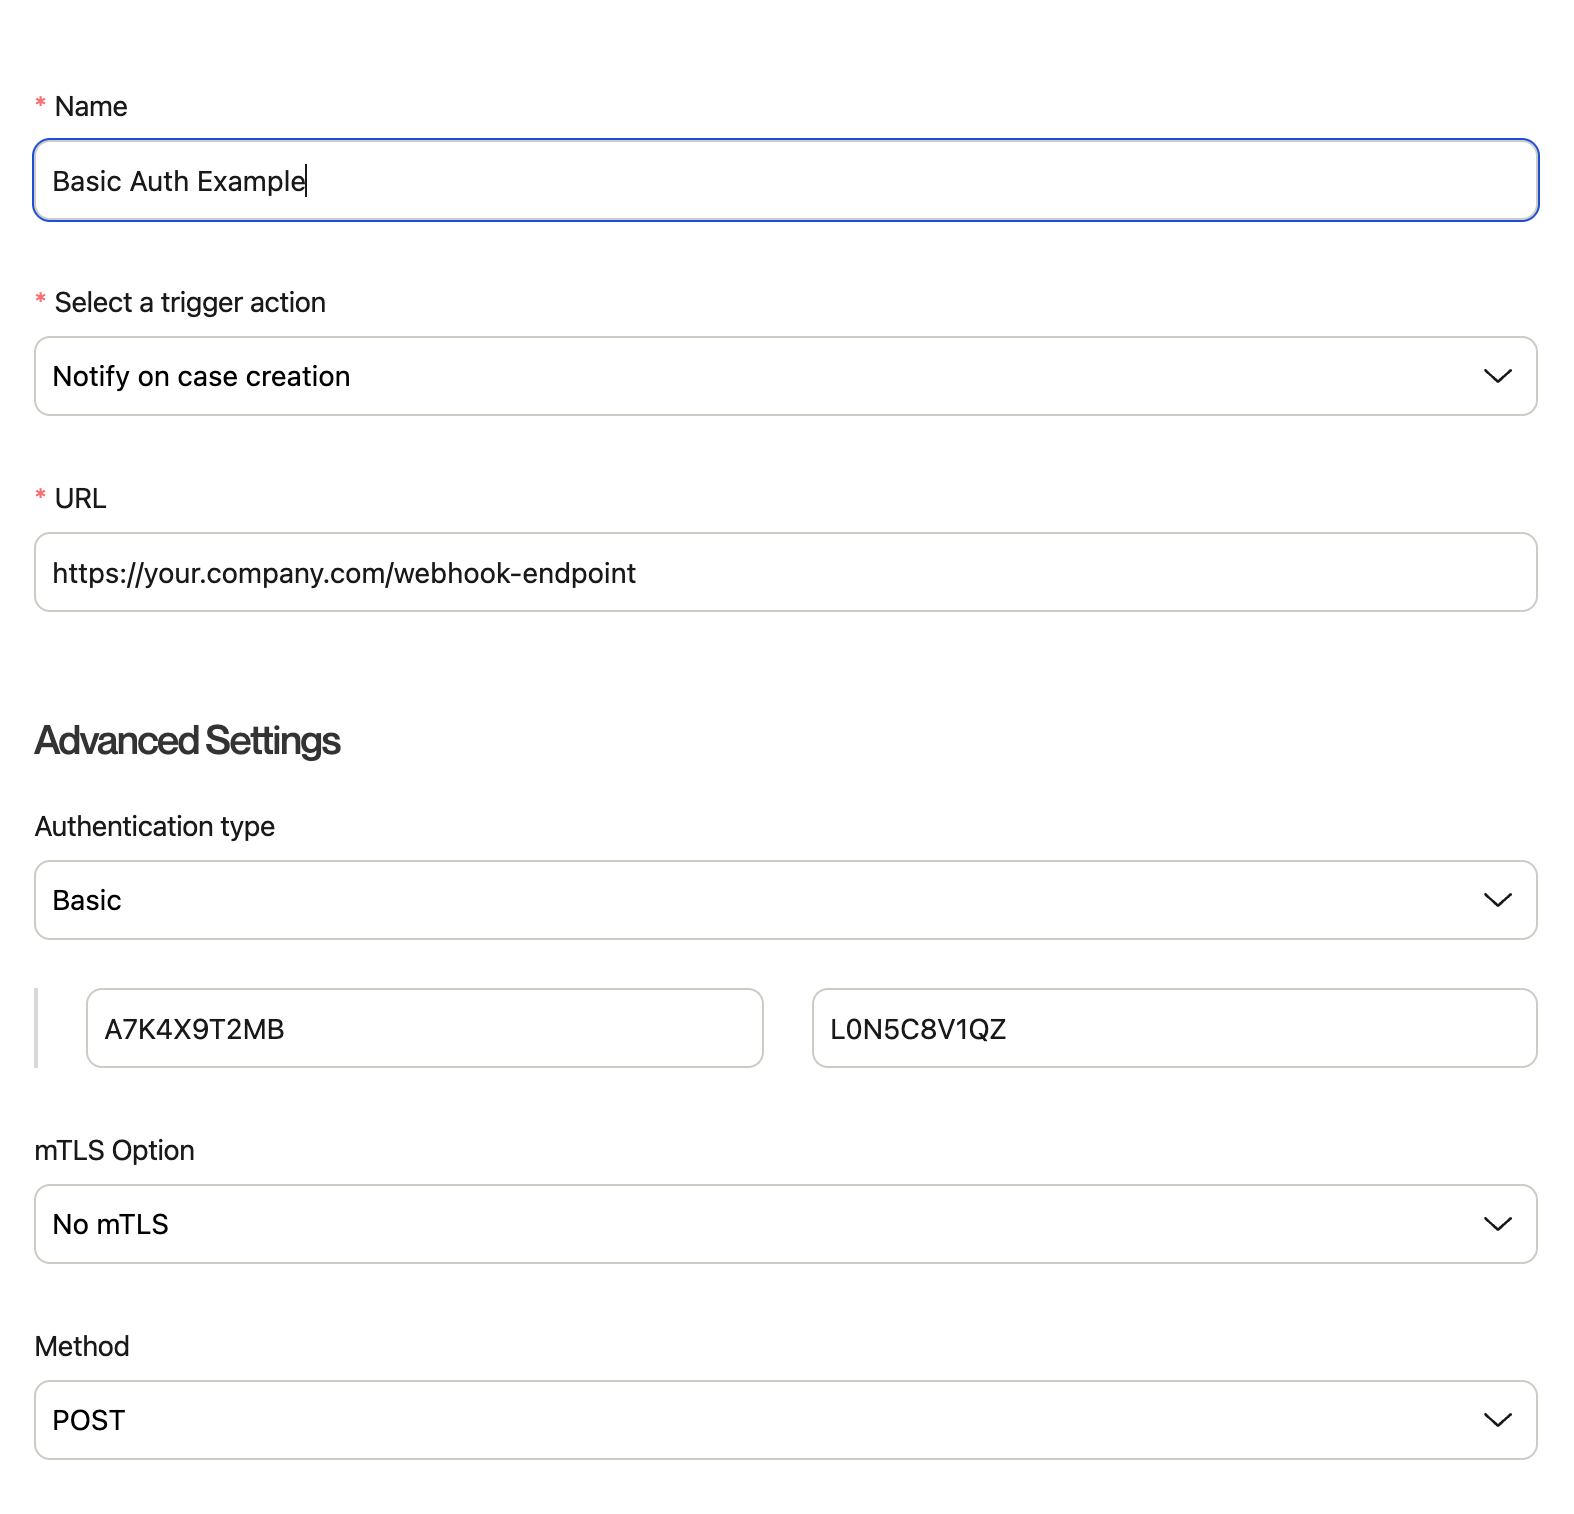Click the Authentication type label
Viewport: 1574px width, 1514px height.
pos(155,827)
